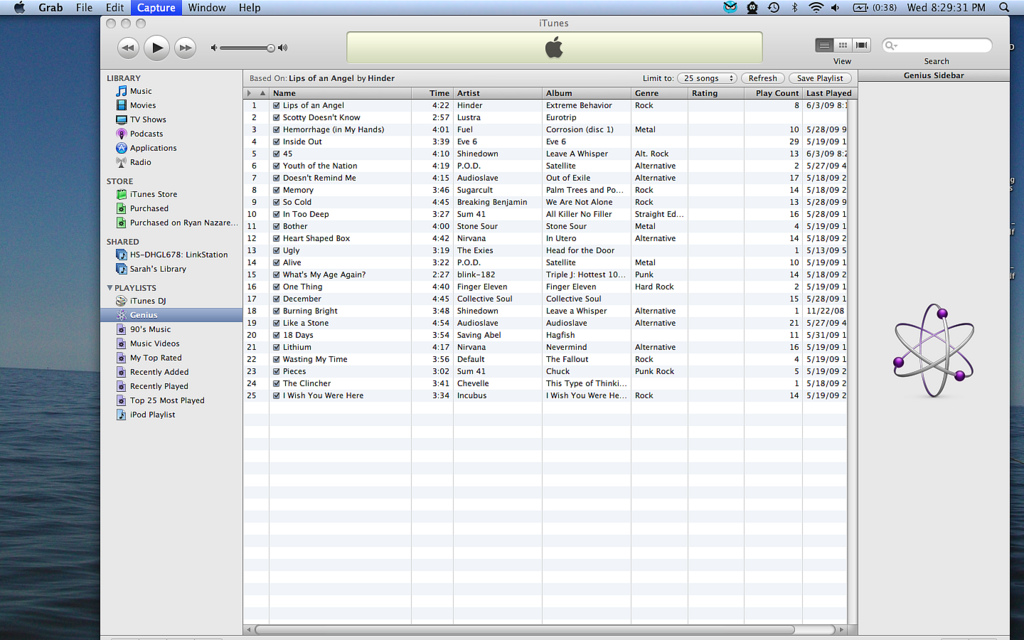Open Sarah's Library shared icon
Image resolution: width=1024 pixels, height=640 pixels.
tap(121, 269)
